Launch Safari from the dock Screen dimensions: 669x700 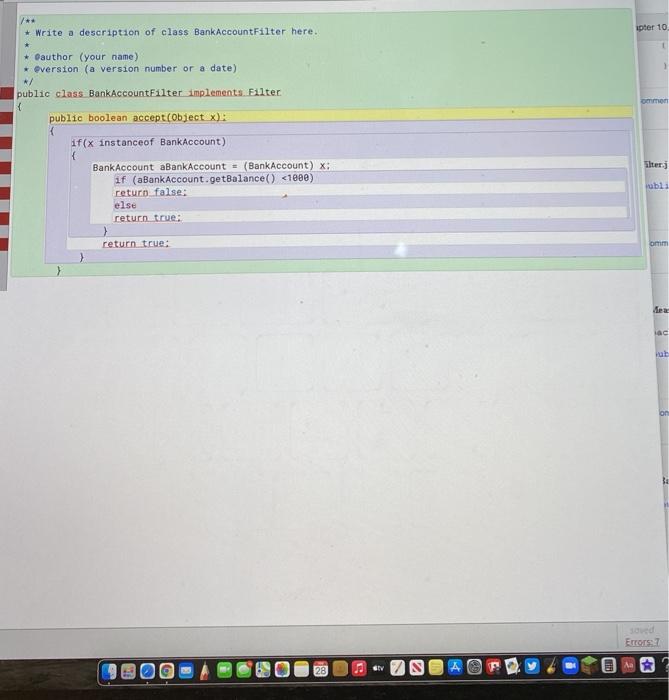[x=147, y=671]
